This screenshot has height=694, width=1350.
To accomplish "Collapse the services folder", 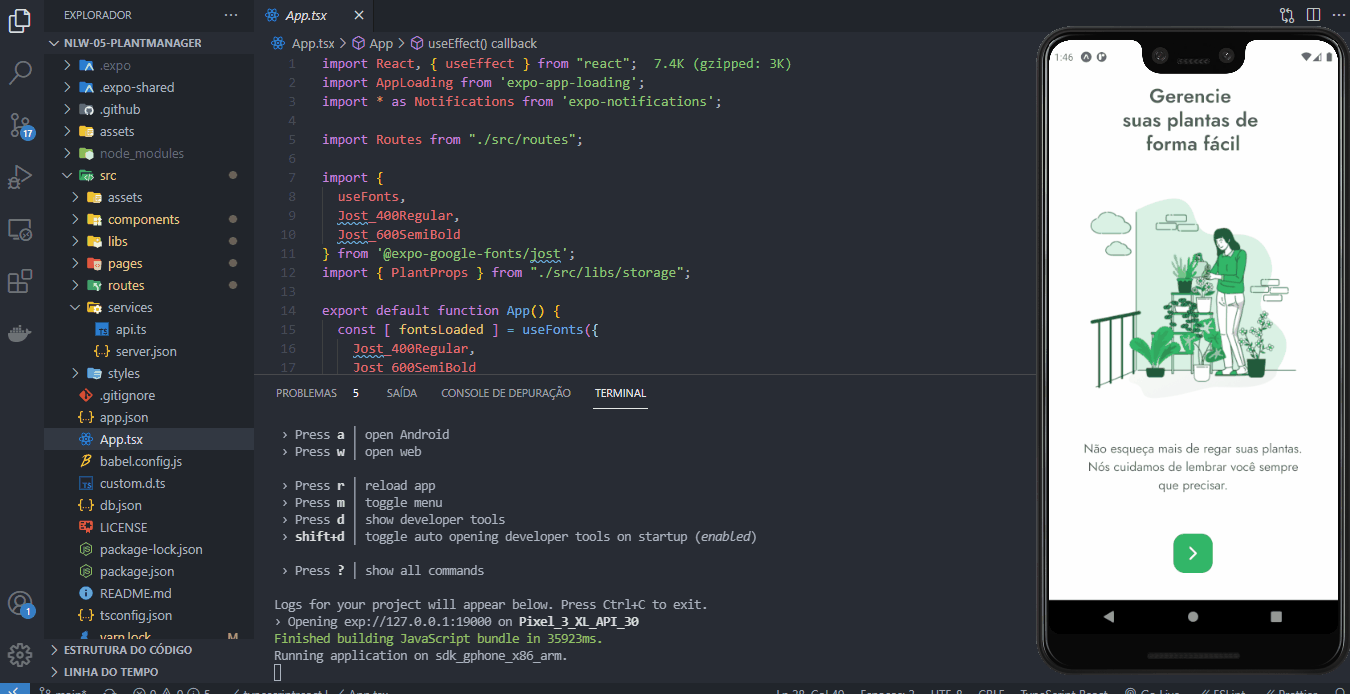I will click(x=149, y=307).
